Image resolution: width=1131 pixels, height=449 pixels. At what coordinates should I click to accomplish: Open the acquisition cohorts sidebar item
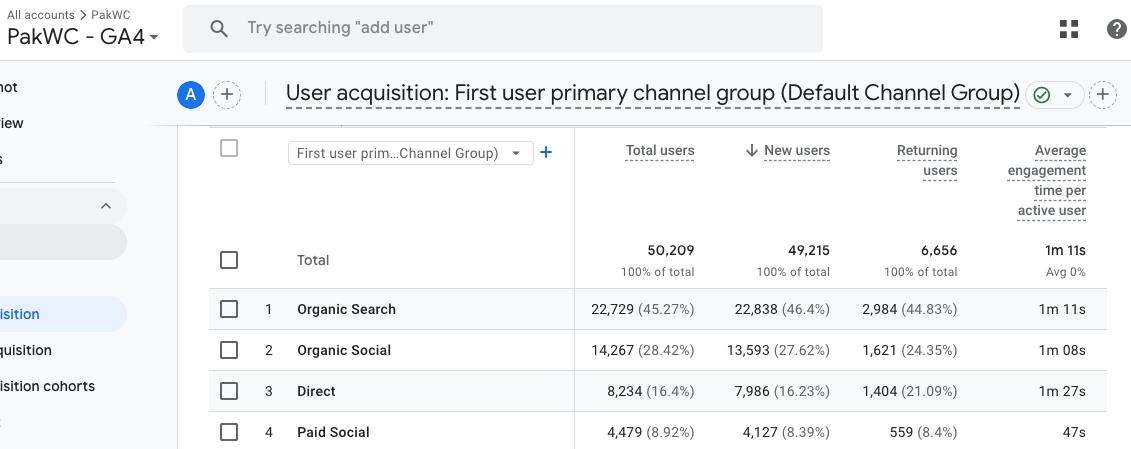[x=47, y=386]
